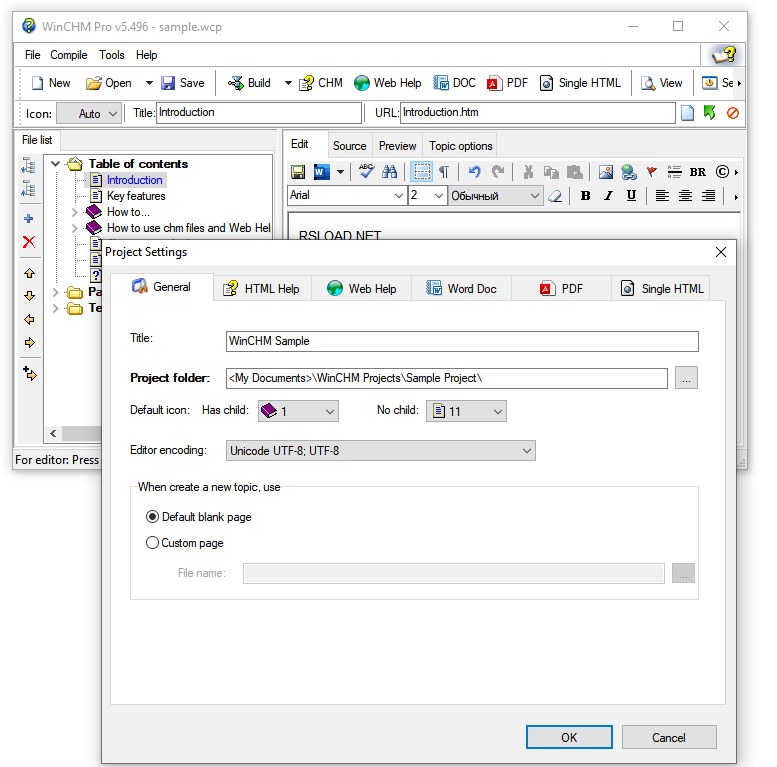
Task: Click the Project folder path field
Action: [x=446, y=378]
